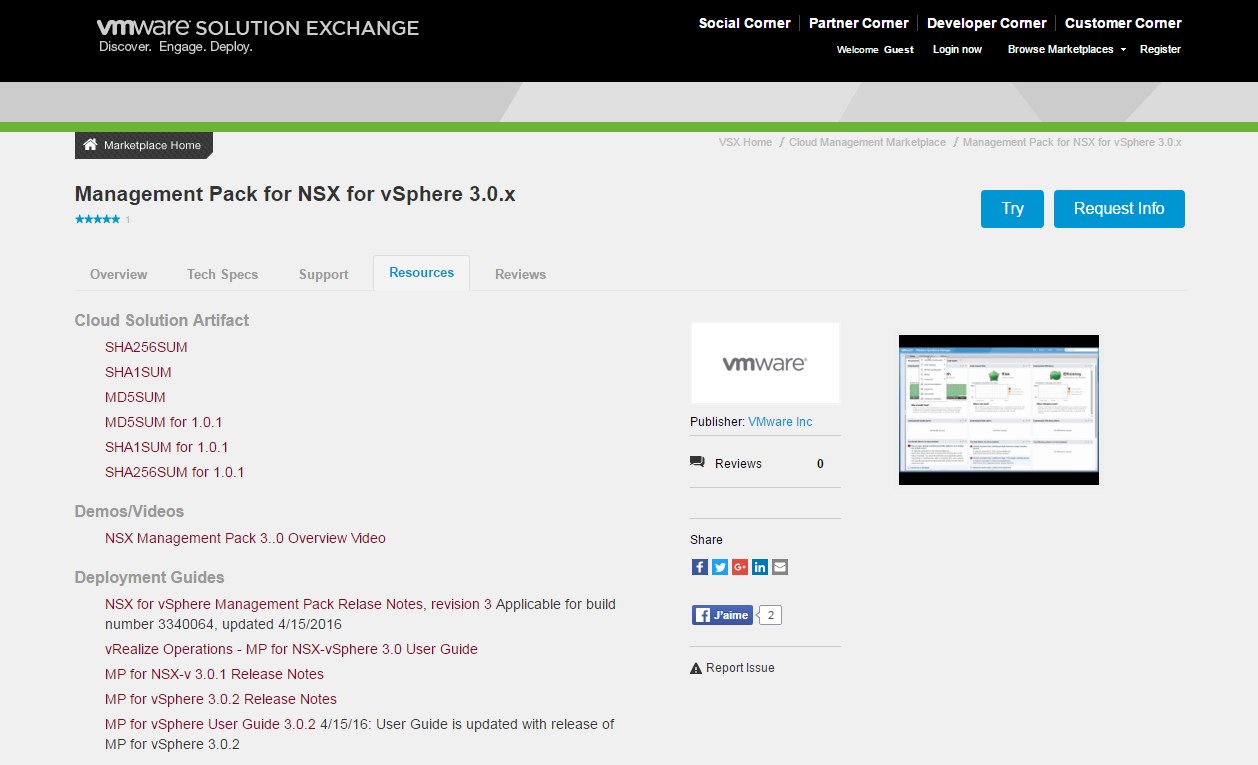Screen dimensions: 1258x765
Task: Open the VMware Inc publisher link
Action: (x=780, y=422)
